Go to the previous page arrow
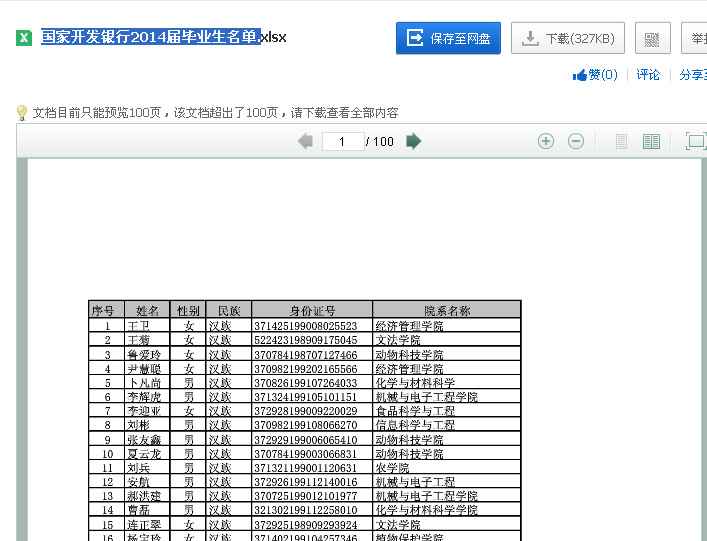707x541 pixels. click(305, 141)
